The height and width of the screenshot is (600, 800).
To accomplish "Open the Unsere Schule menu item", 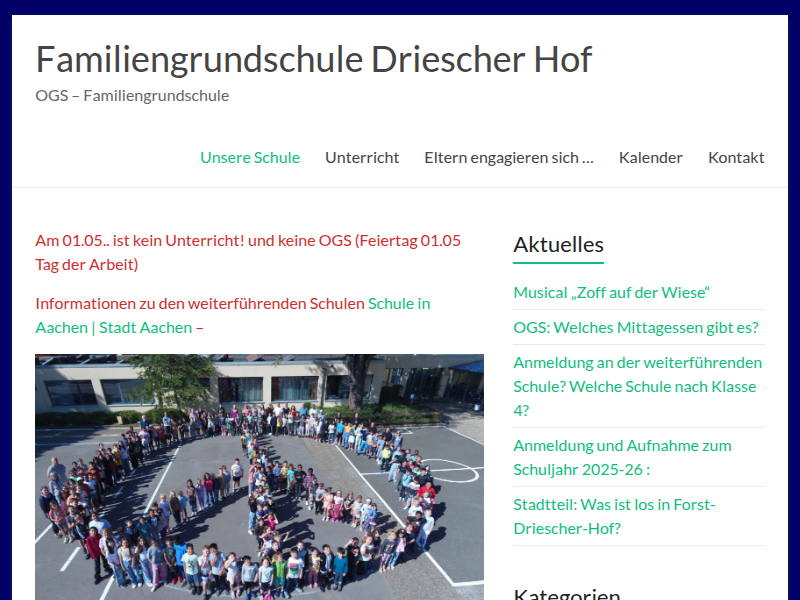I will [250, 158].
